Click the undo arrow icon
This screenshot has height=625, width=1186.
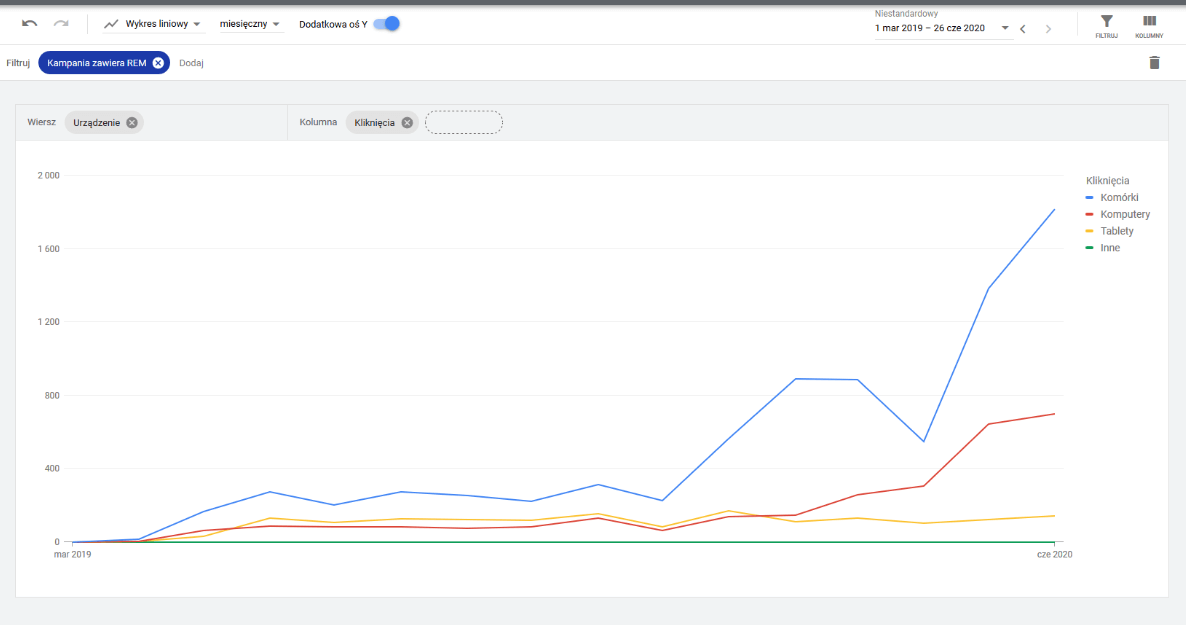coord(29,23)
